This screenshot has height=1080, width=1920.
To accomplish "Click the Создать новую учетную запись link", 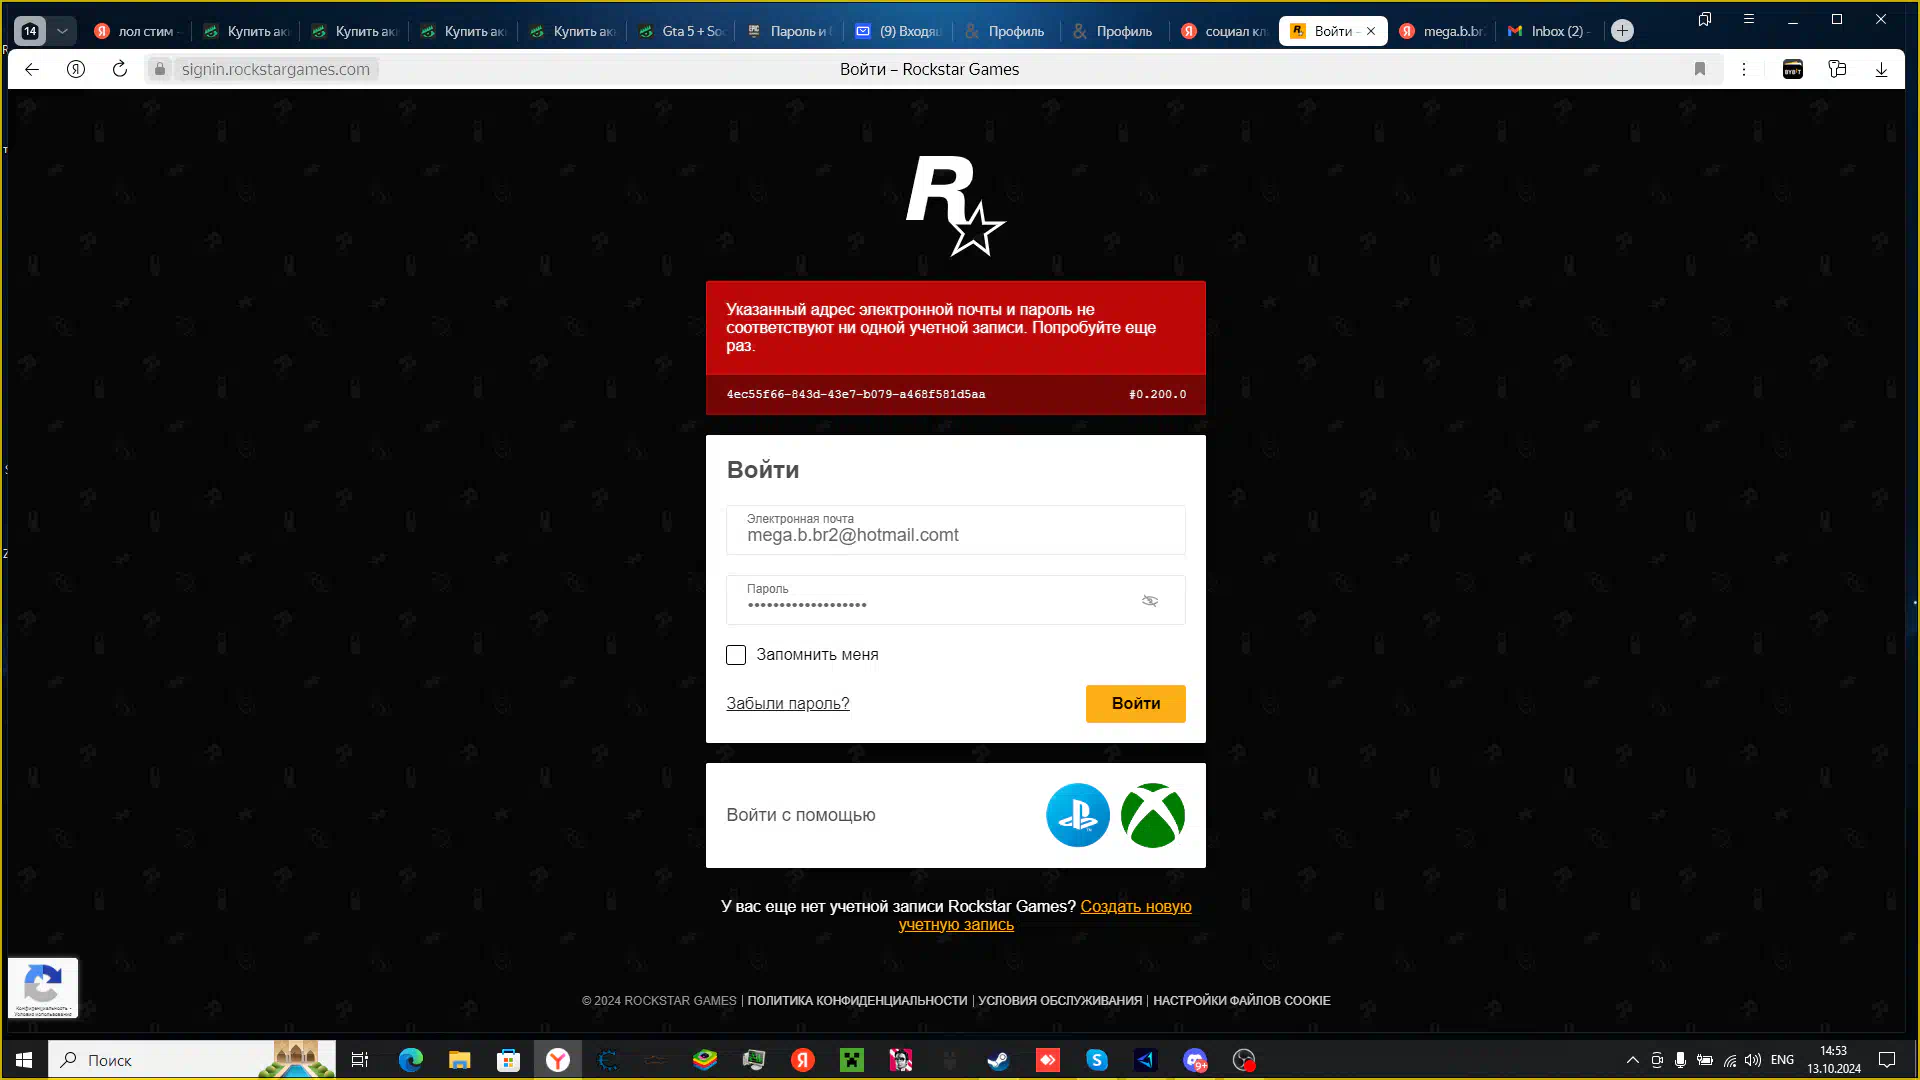I will 1135,907.
